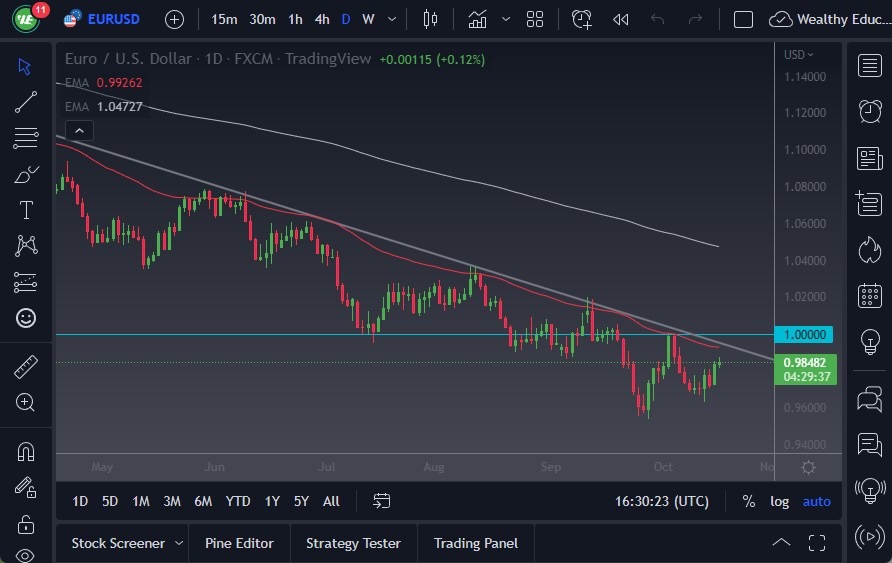Switch to the Strategy Tester tab
The height and width of the screenshot is (563, 892).
pyautogui.click(x=353, y=543)
